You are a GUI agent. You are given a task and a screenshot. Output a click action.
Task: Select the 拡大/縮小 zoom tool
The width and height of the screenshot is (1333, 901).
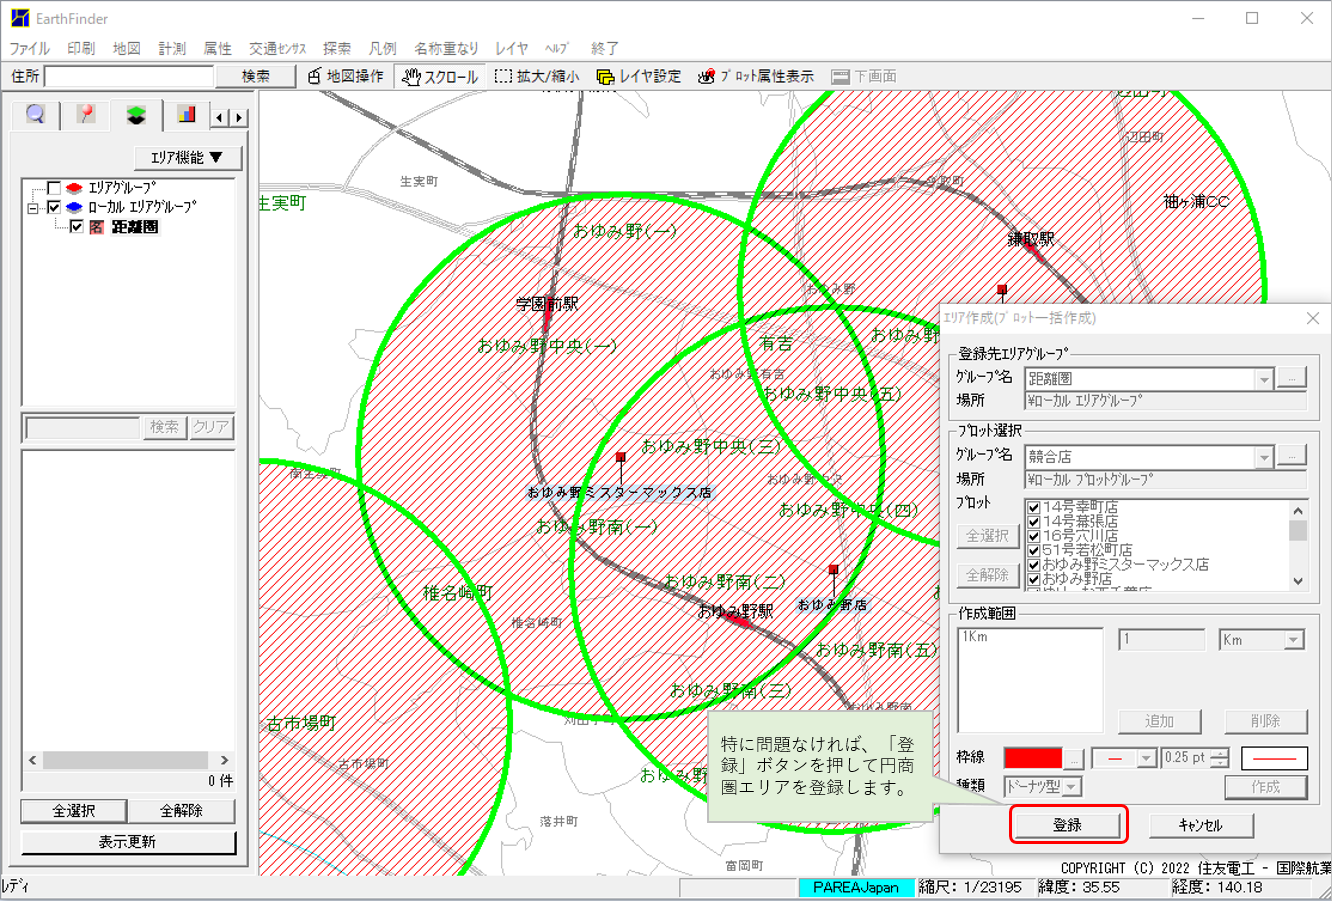537,76
